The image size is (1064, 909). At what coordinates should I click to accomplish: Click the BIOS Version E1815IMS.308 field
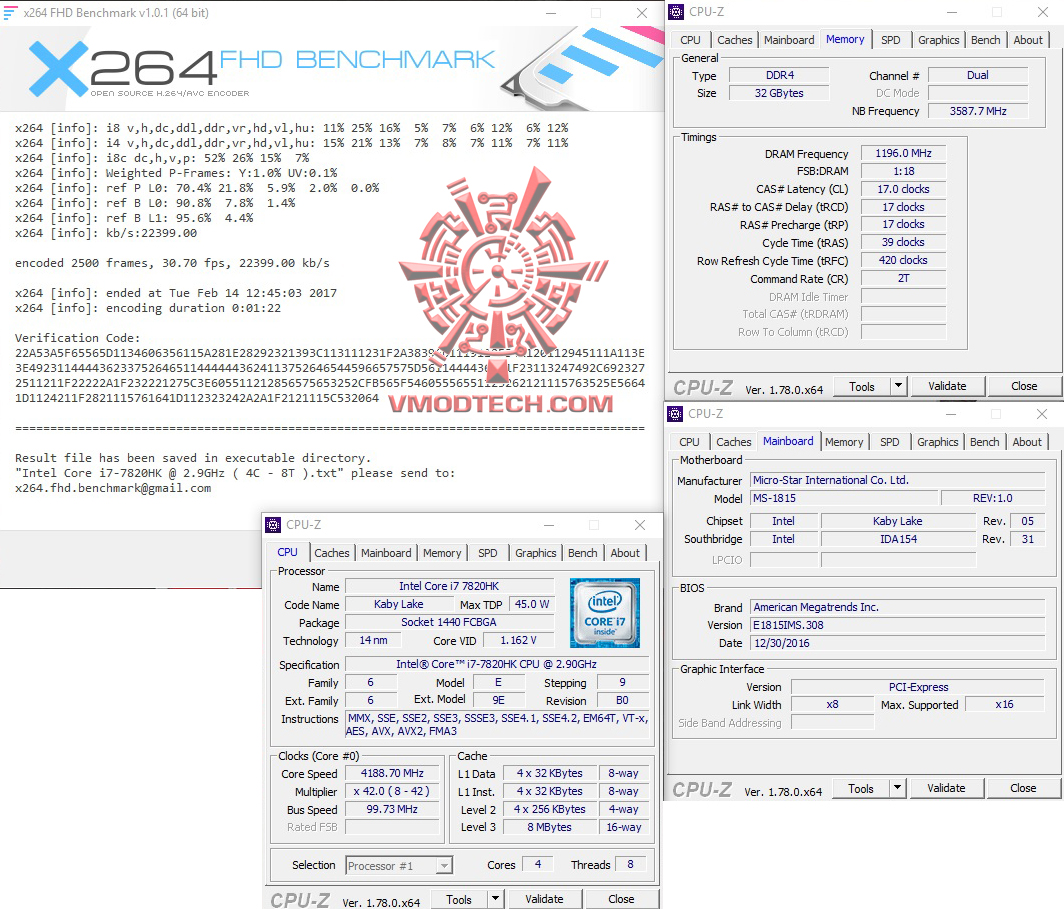898,625
